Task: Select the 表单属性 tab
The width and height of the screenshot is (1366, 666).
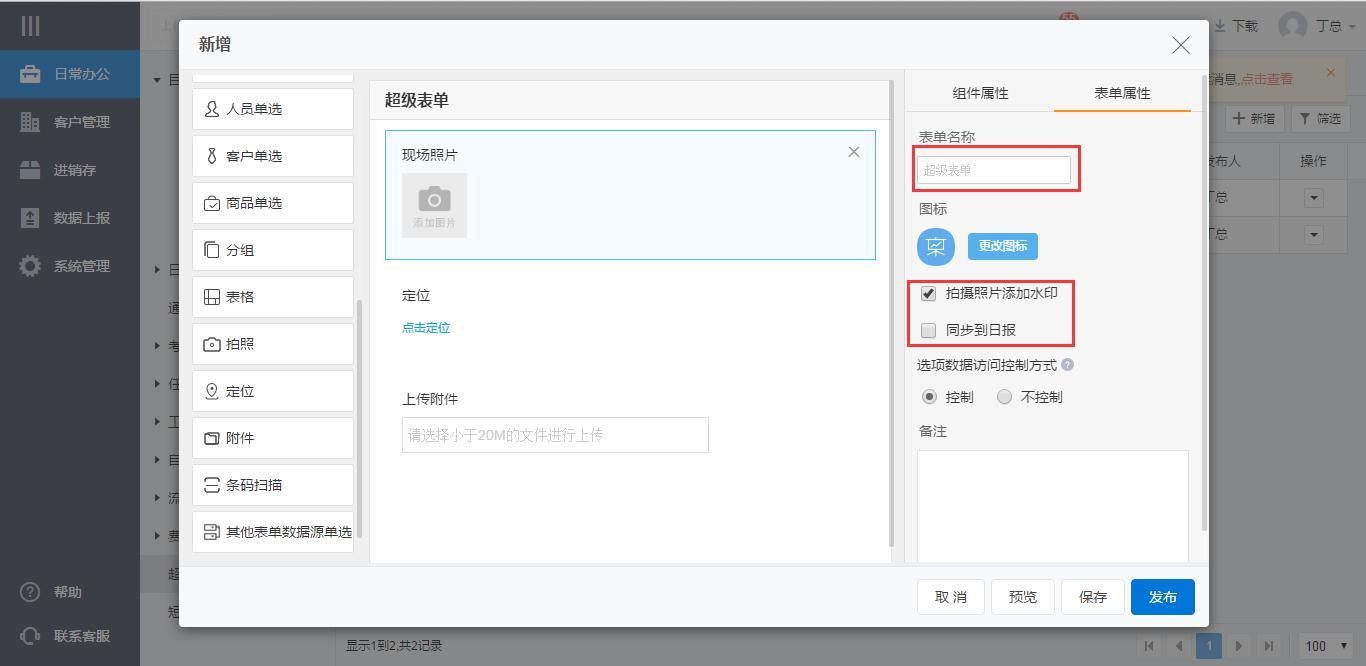Action: [1122, 93]
